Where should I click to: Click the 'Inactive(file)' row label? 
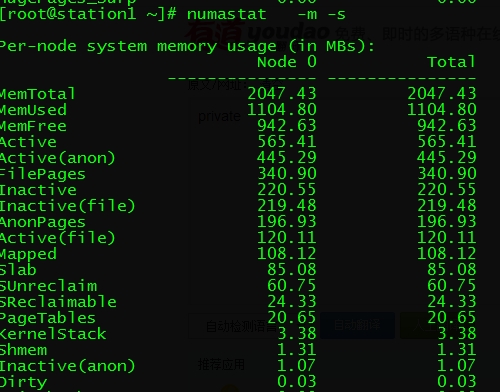coord(67,206)
